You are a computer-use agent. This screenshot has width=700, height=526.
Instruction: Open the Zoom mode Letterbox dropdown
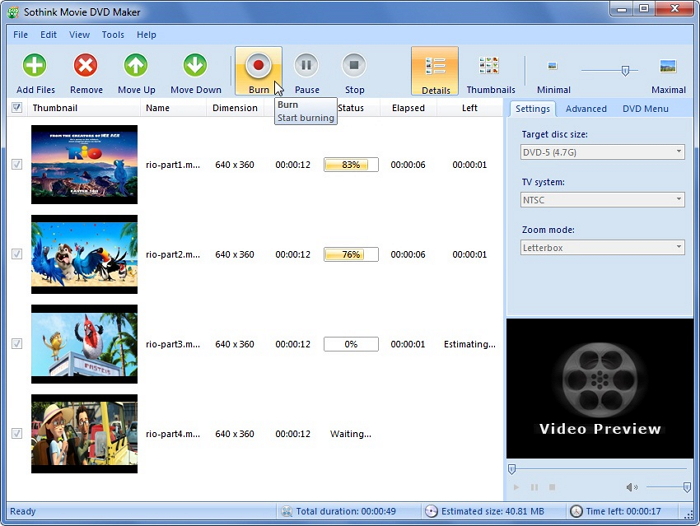tap(603, 247)
